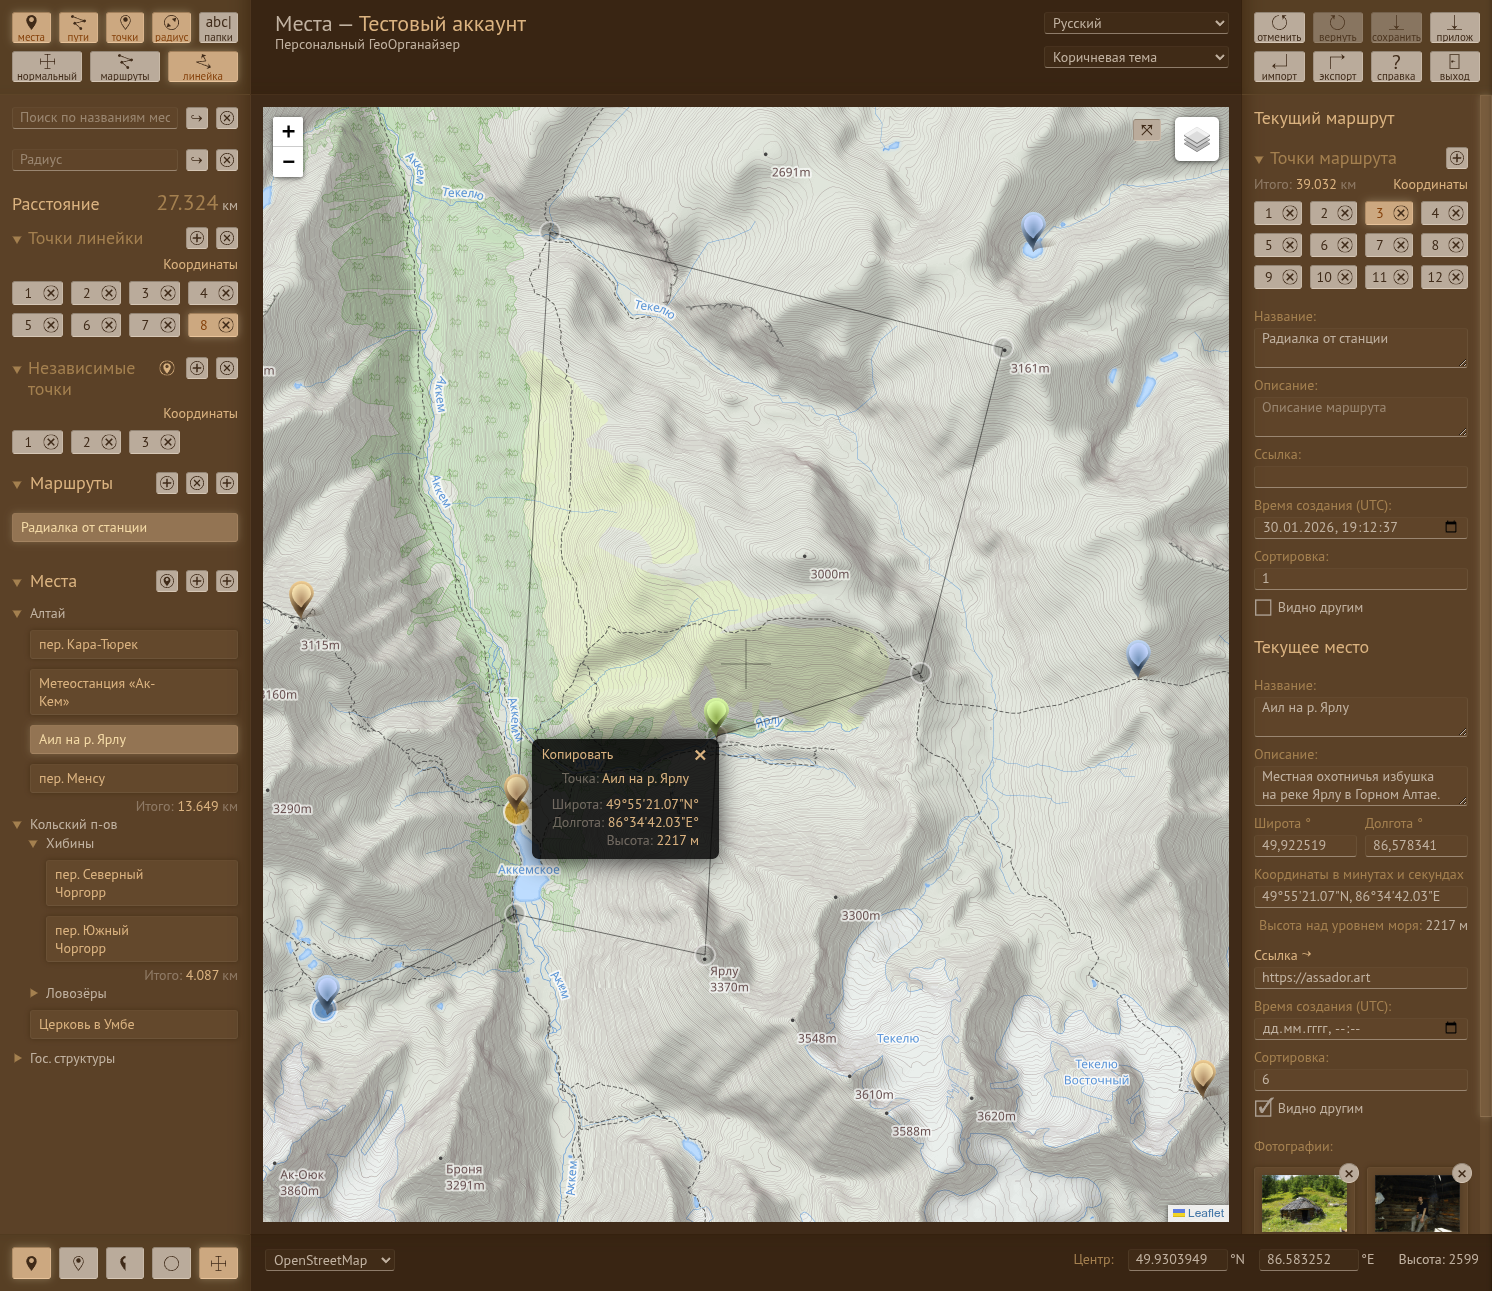Select independent point 2
Screen dimensions: 1492x1291
pyautogui.click(x=86, y=442)
